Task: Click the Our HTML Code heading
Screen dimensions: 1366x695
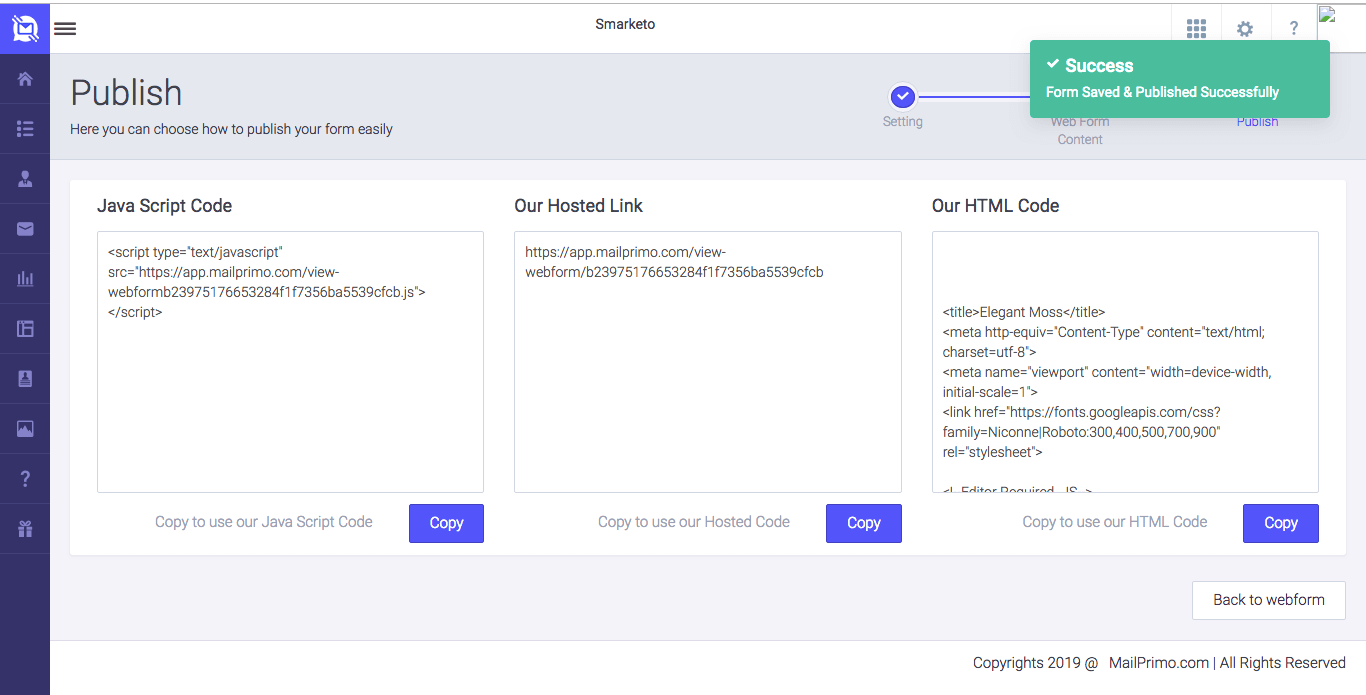Action: coord(996,206)
